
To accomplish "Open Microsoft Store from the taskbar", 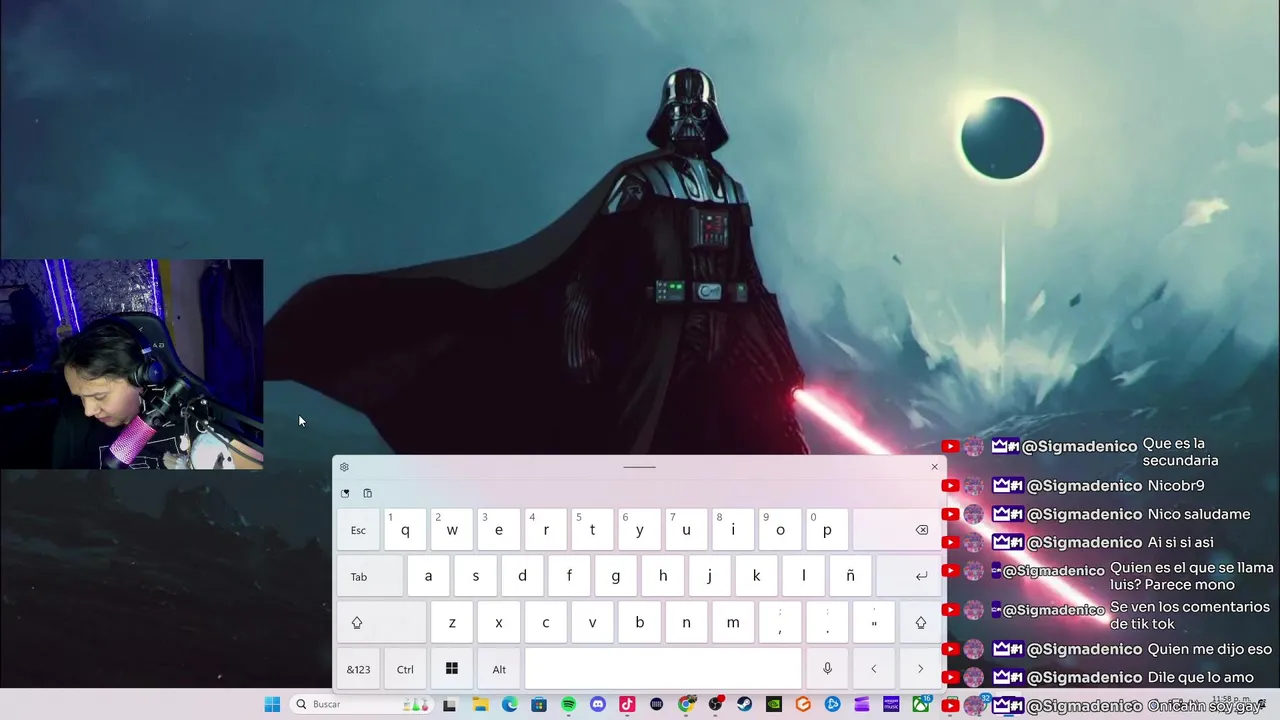I will pos(539,704).
